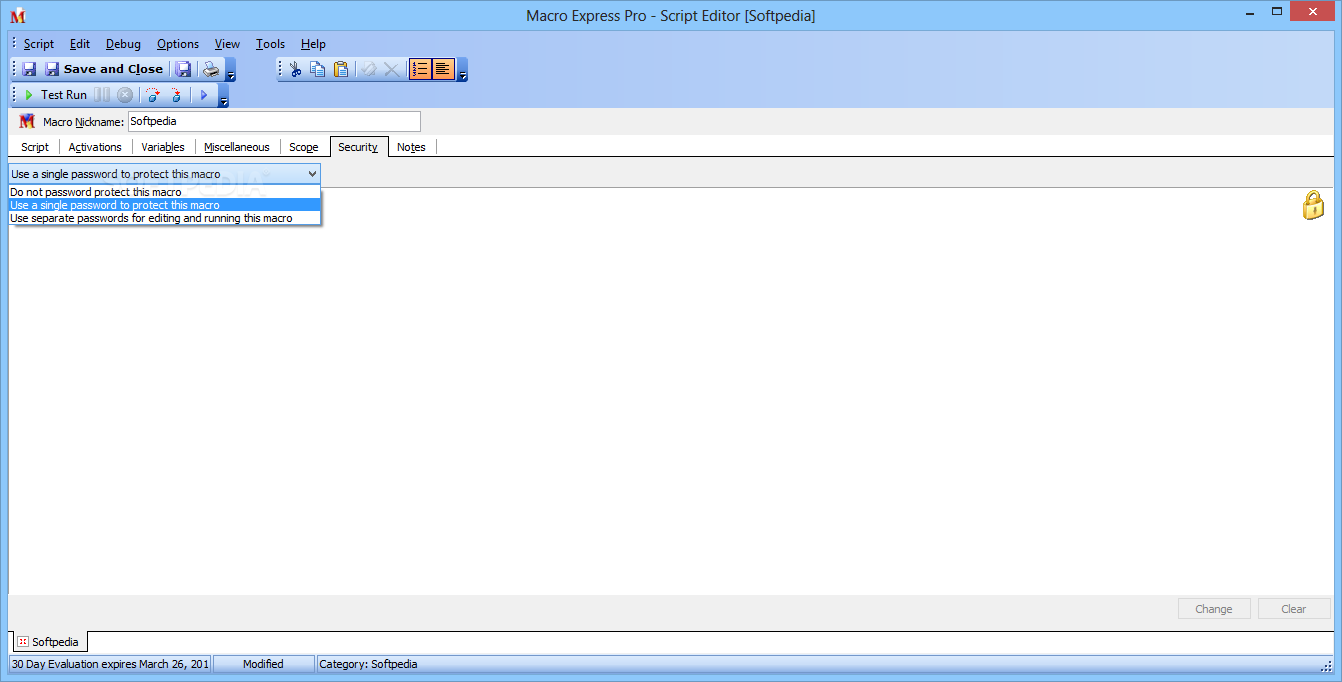Toggle the line numbers icon

point(420,69)
